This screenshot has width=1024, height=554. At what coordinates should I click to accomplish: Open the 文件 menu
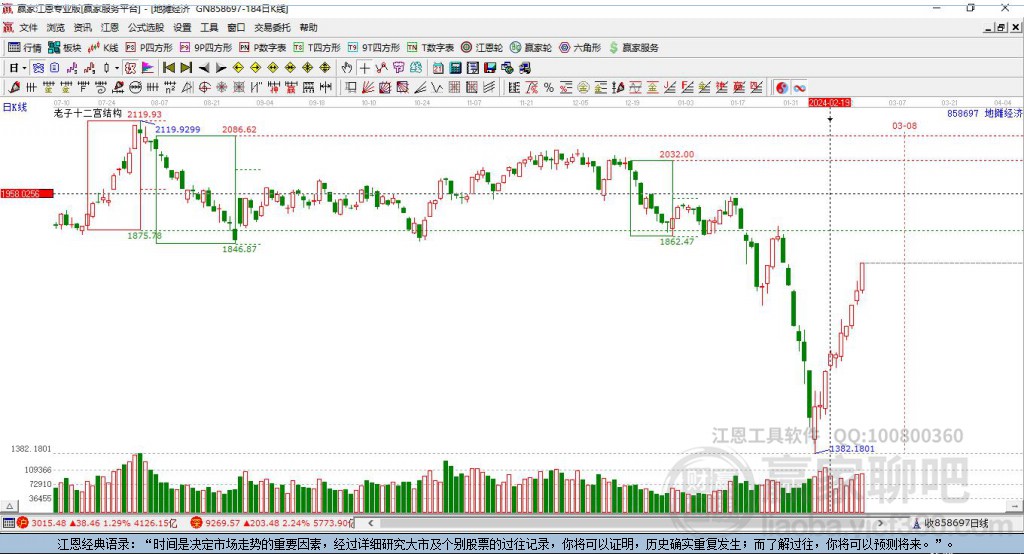(x=29, y=27)
